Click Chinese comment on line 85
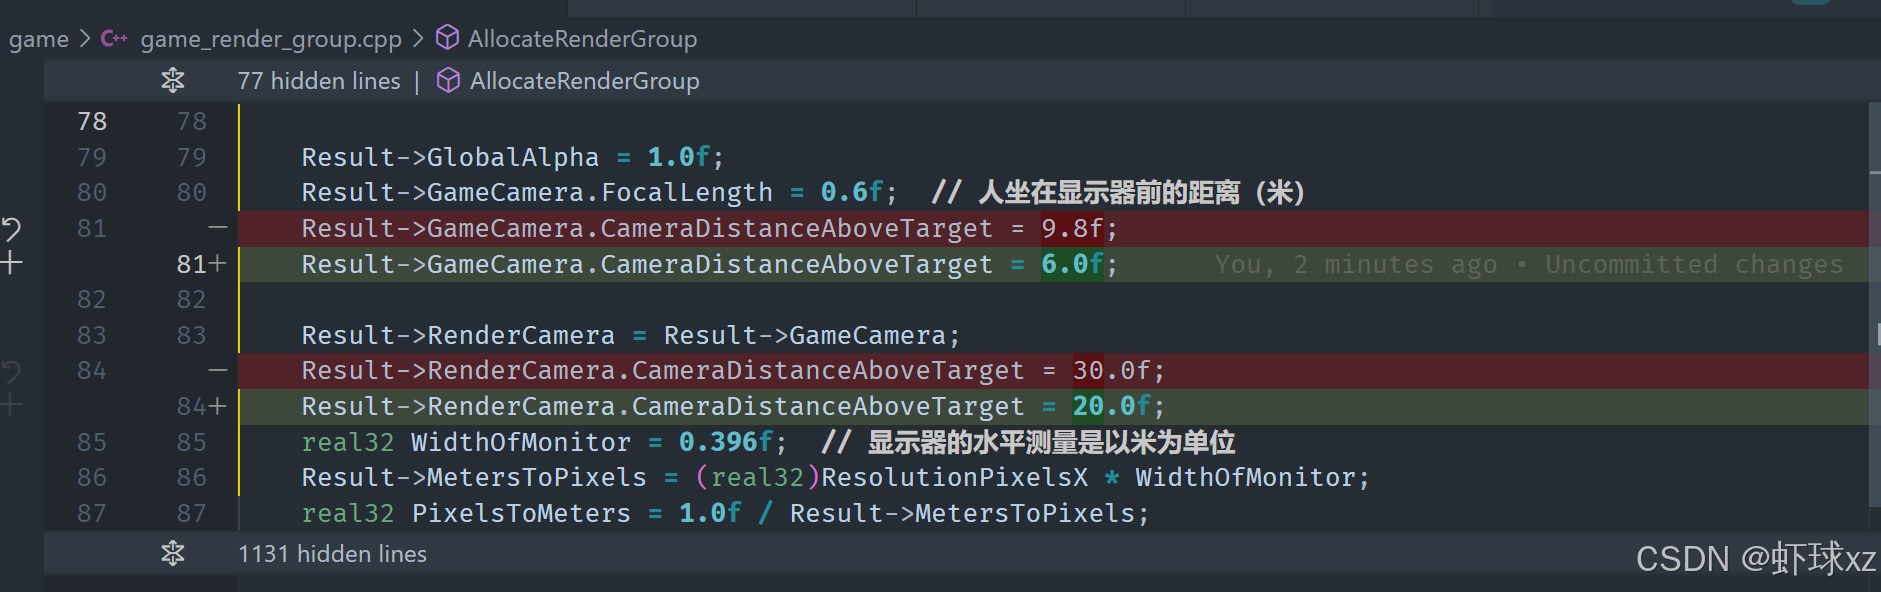Image resolution: width=1881 pixels, height=592 pixels. click(1028, 442)
